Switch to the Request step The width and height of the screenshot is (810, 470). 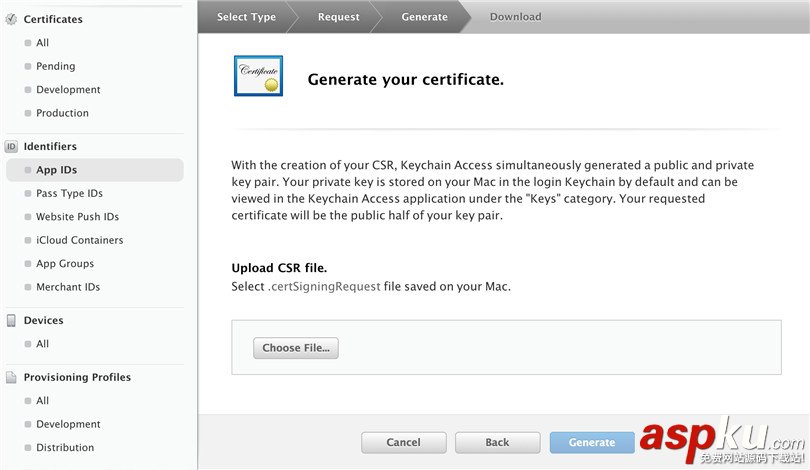pyautogui.click(x=338, y=17)
